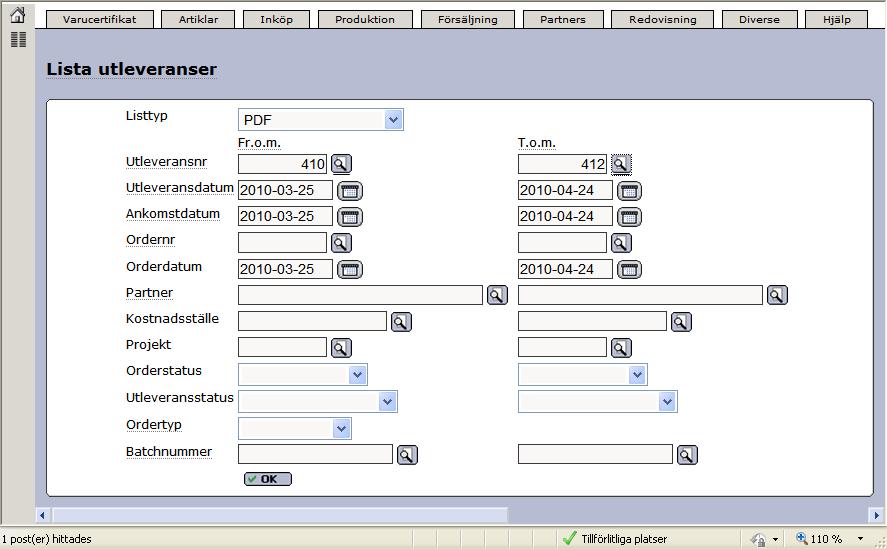Click the Ankomstdatum label link
The image size is (887, 549).
[173, 213]
